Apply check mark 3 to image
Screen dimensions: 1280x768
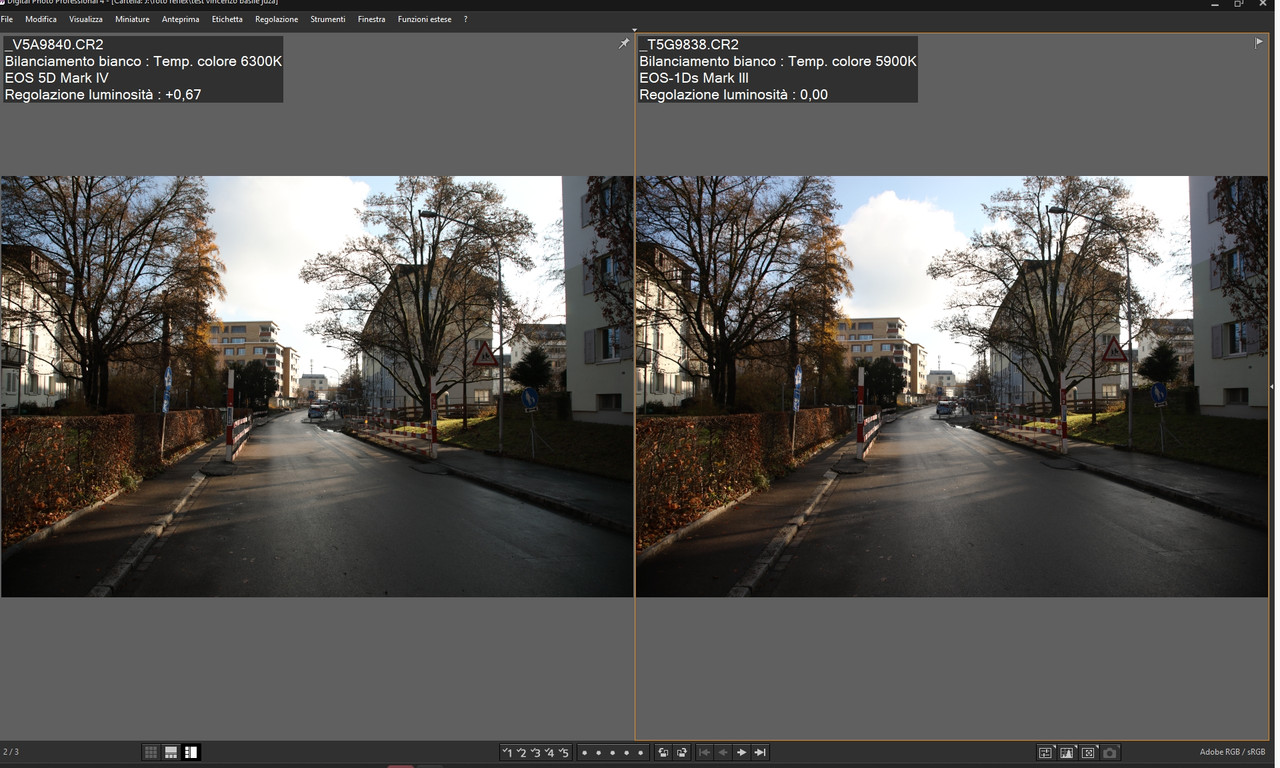[x=535, y=752]
